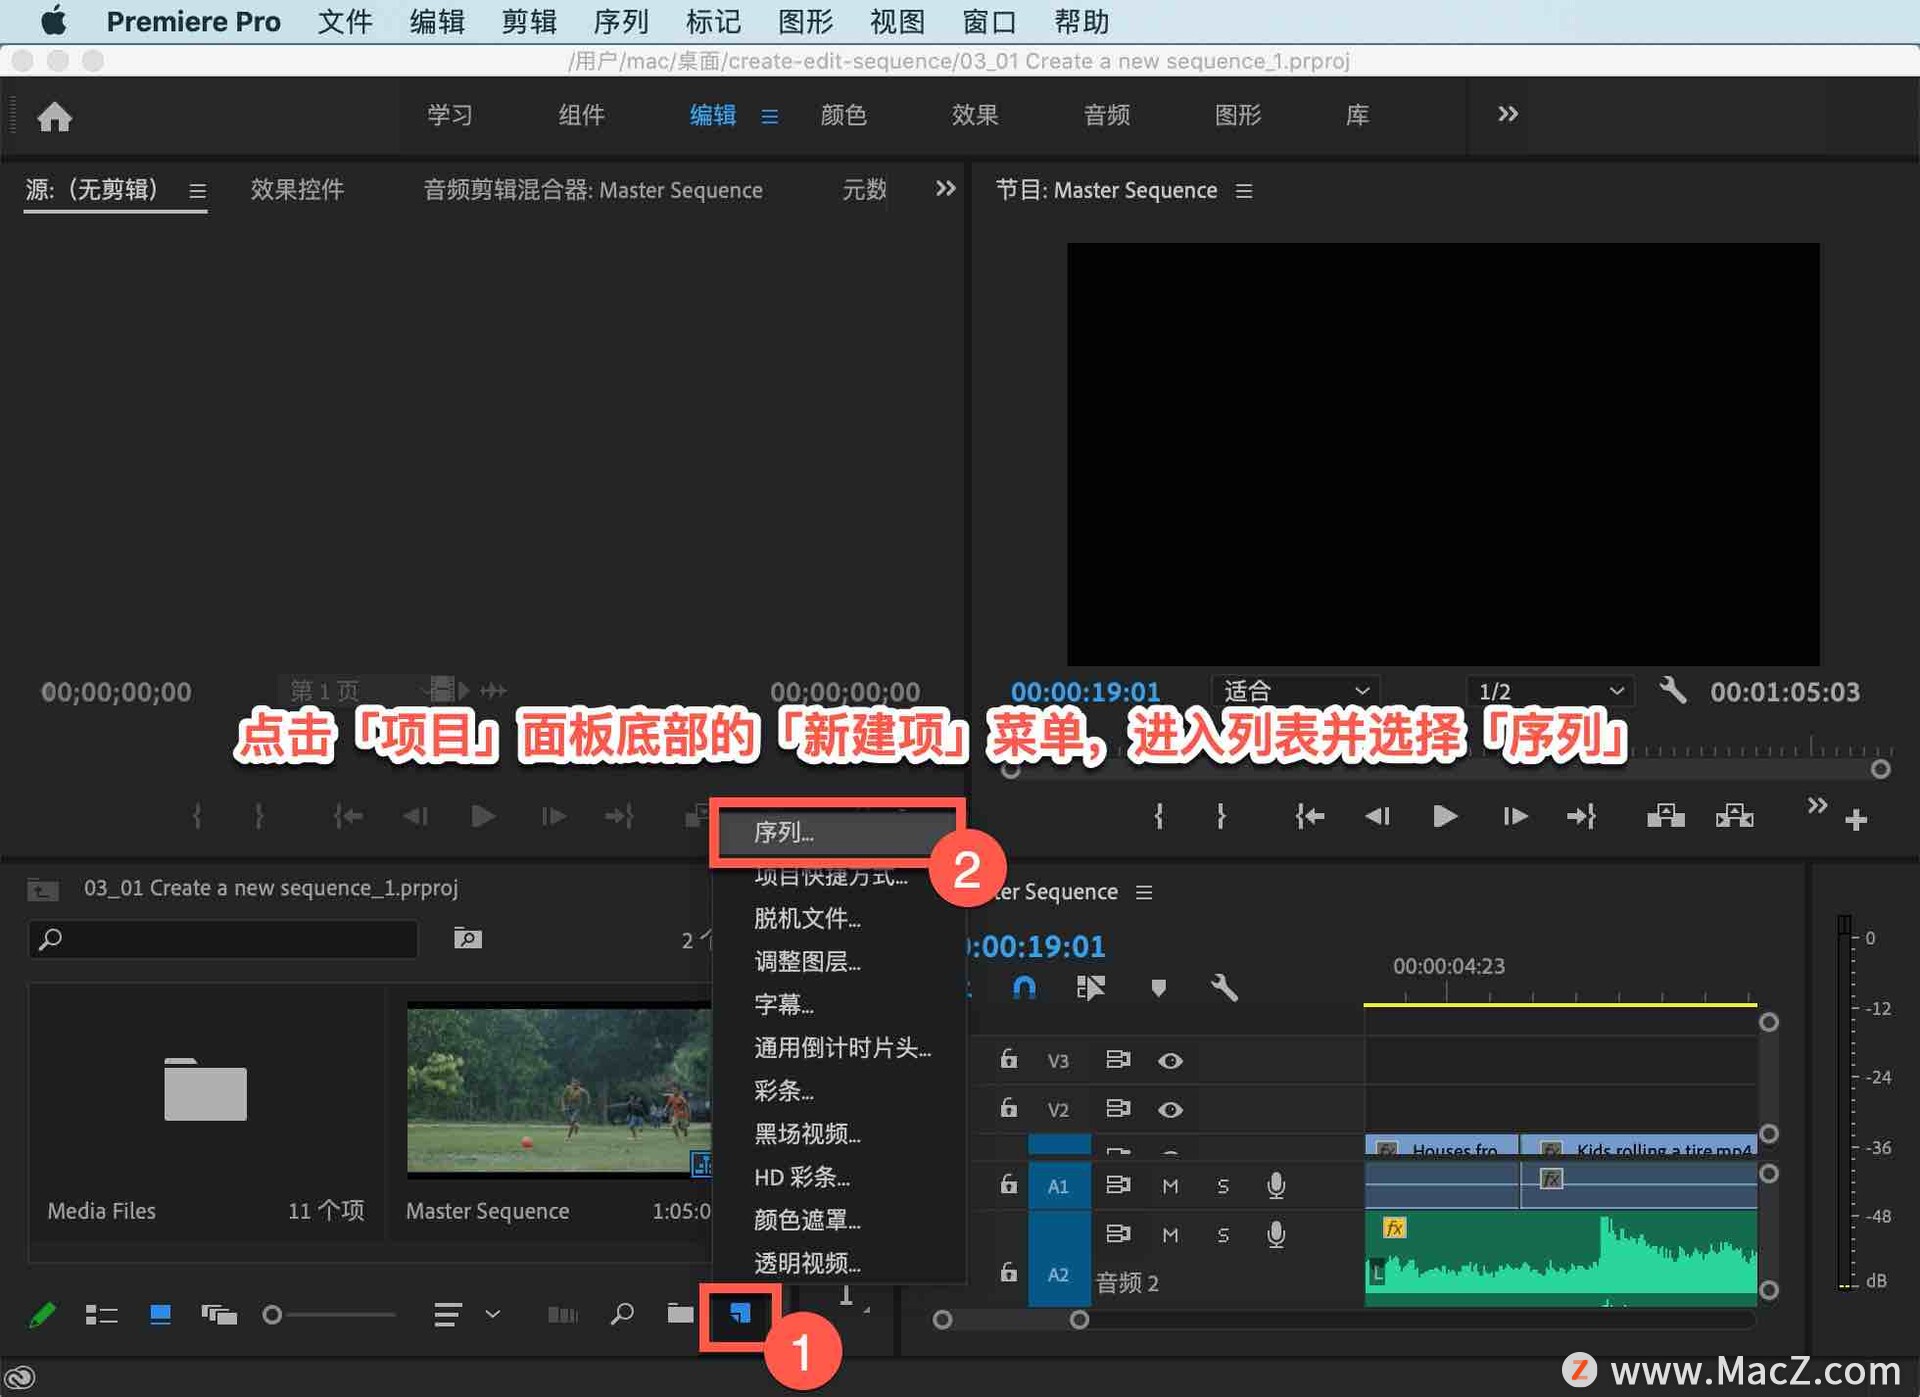Go to In point in Program monitor
The image size is (1920, 1397).
click(1309, 816)
